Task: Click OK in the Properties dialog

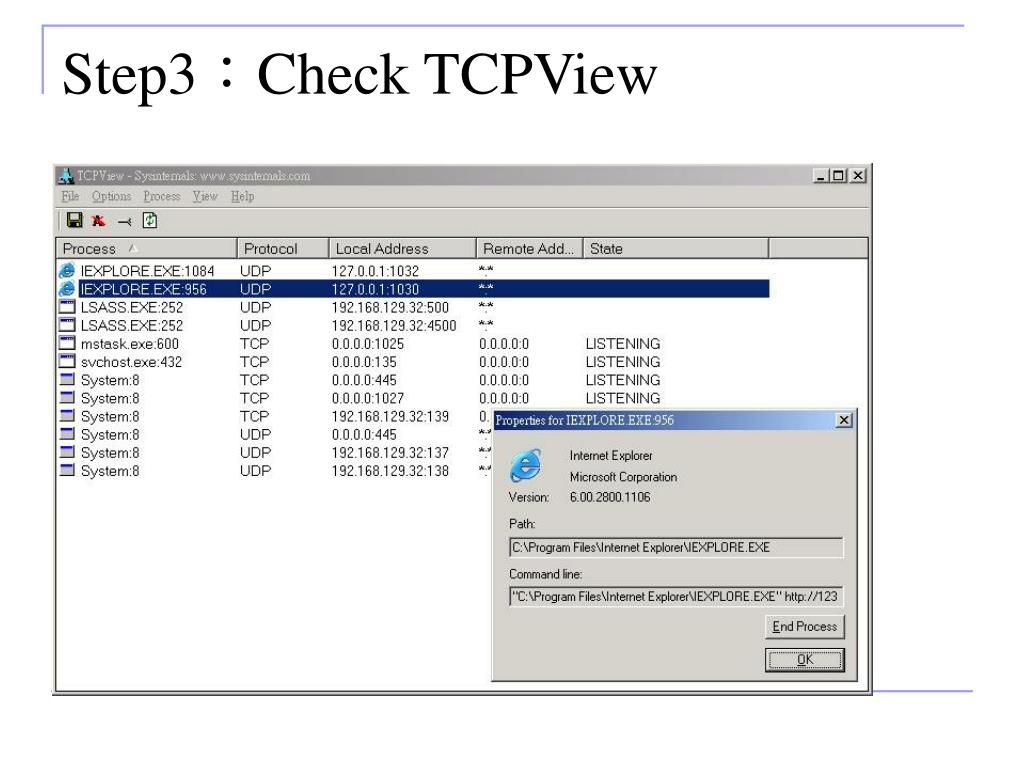Action: click(x=805, y=660)
